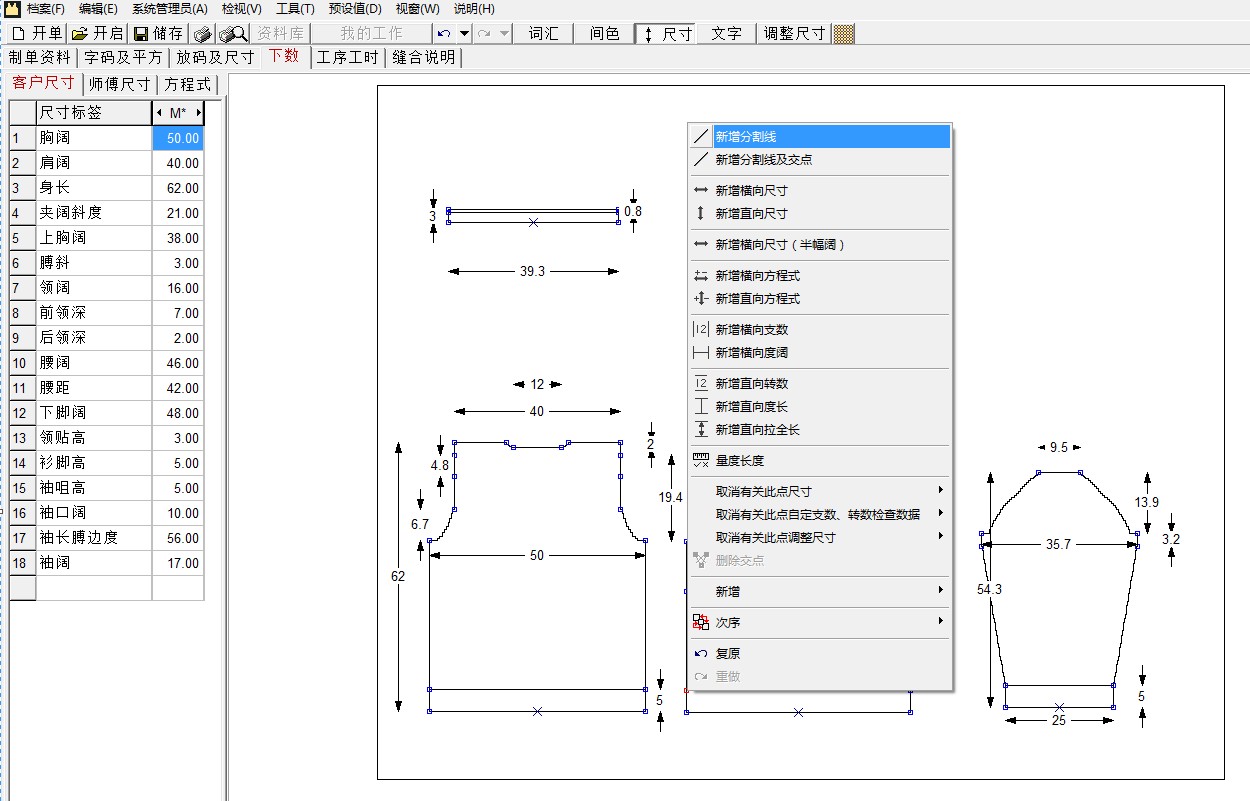Viewport: 1250px width, 801px height.
Task: Click the 储存 save button
Action: [158, 33]
